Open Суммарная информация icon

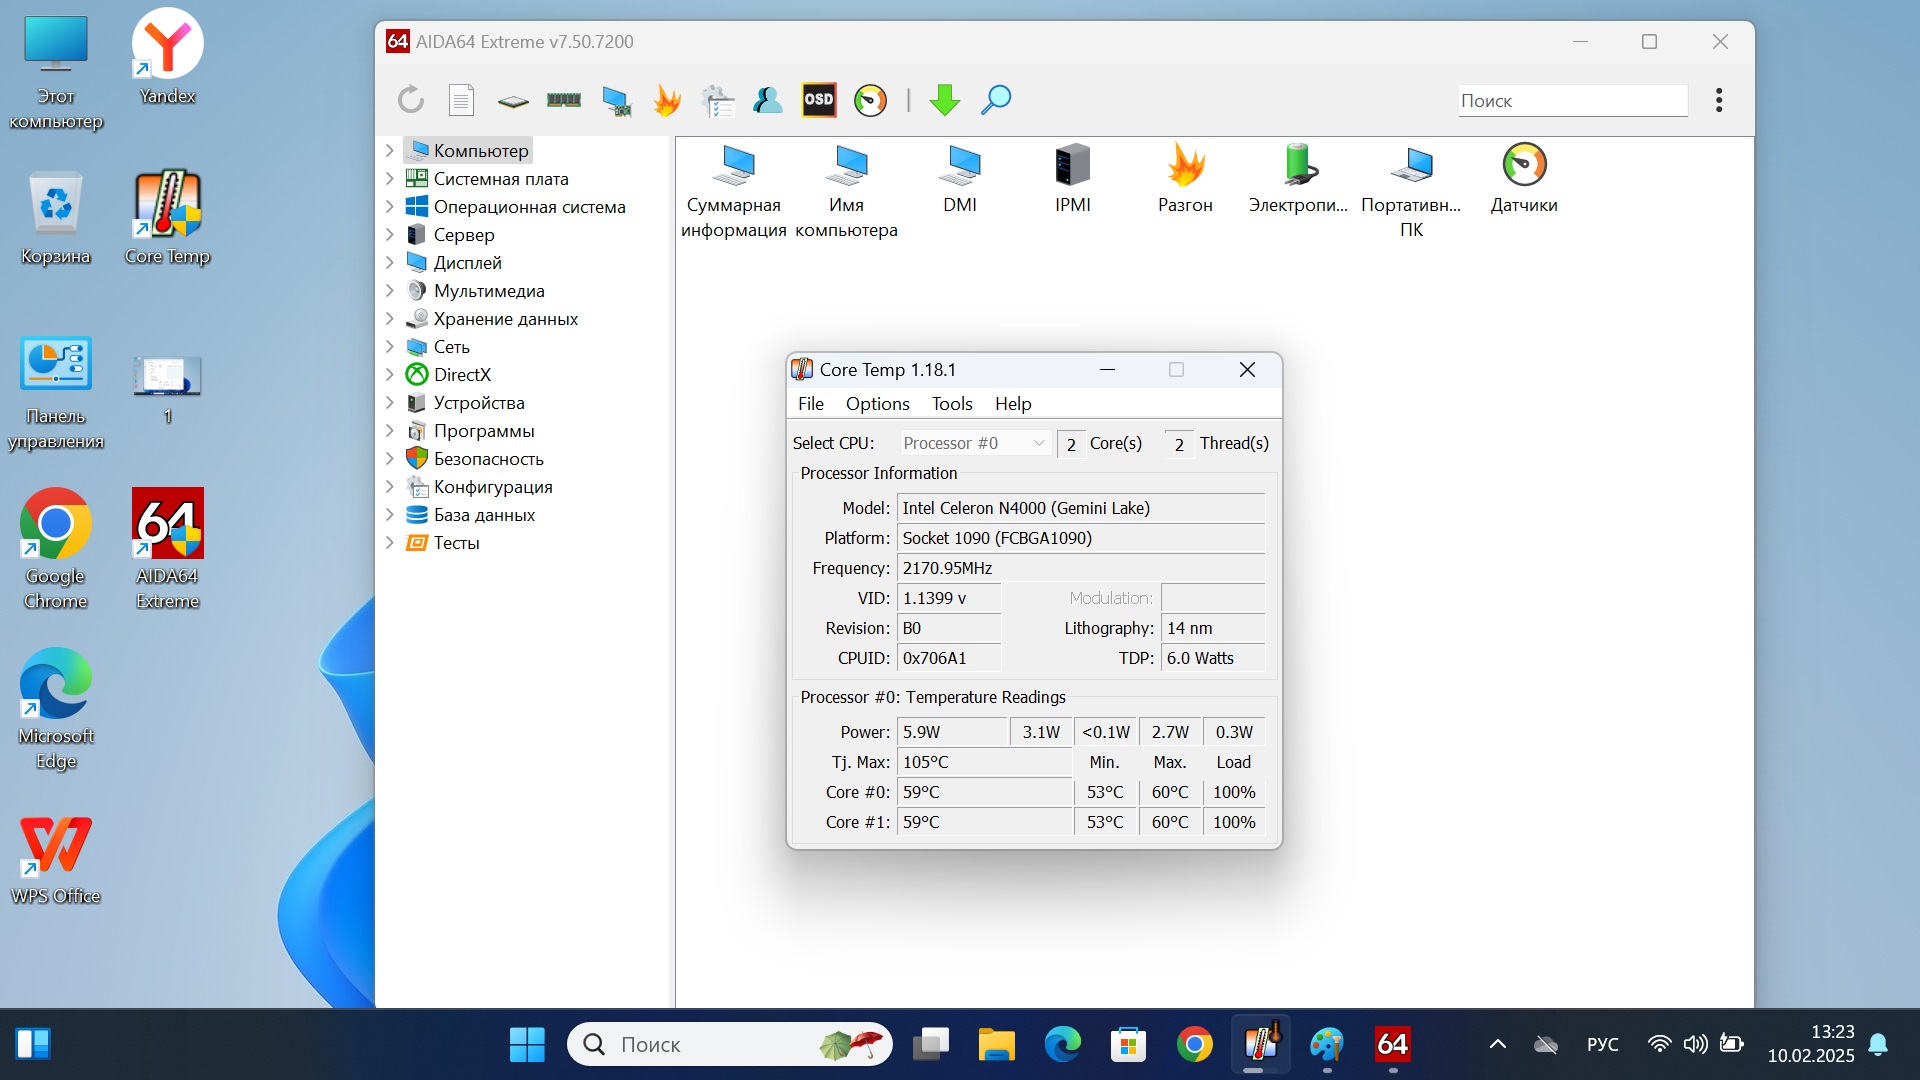pyautogui.click(x=733, y=191)
